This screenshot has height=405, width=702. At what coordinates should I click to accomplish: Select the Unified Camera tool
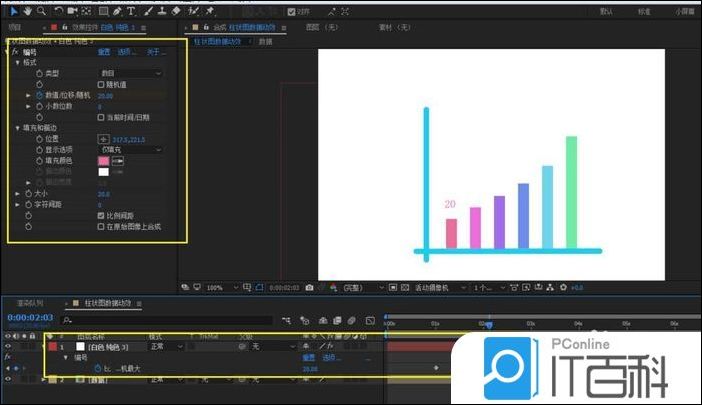click(x=72, y=11)
